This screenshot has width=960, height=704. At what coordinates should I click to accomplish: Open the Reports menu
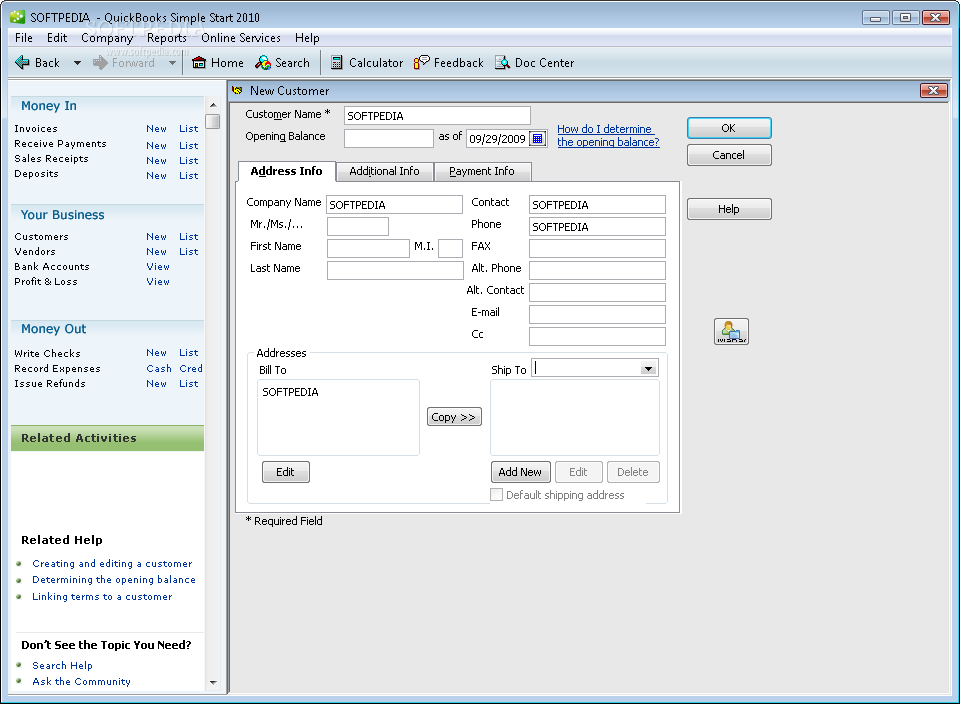click(167, 38)
